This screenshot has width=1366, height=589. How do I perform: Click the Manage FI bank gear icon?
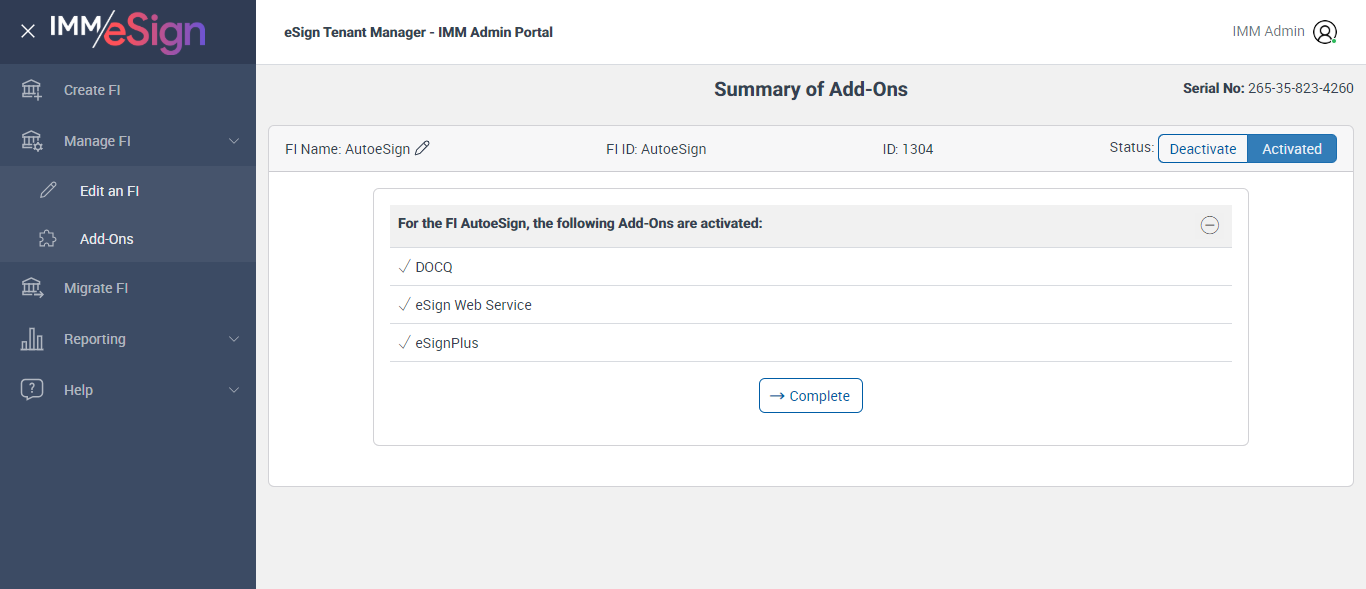click(32, 141)
